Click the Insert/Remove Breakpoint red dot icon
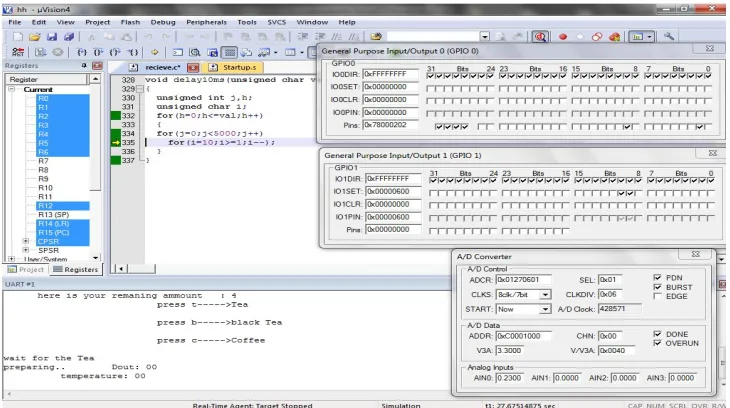This screenshot has width=730, height=408. point(563,37)
